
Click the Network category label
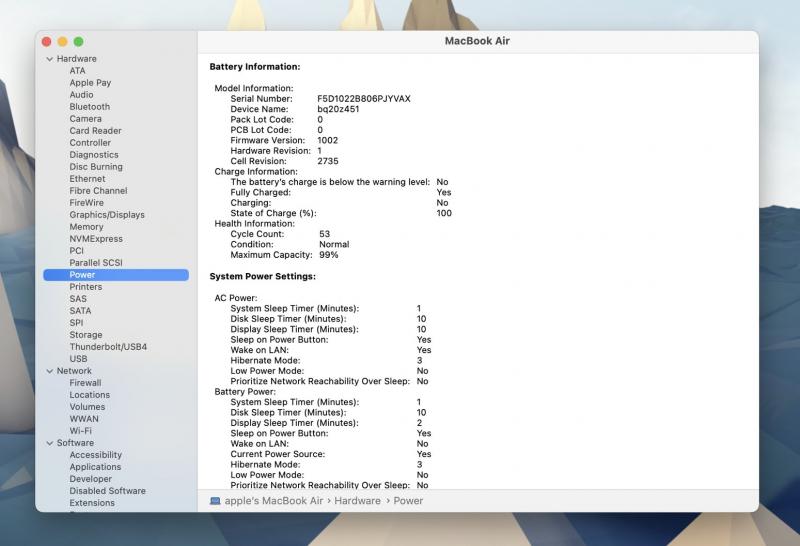point(74,371)
